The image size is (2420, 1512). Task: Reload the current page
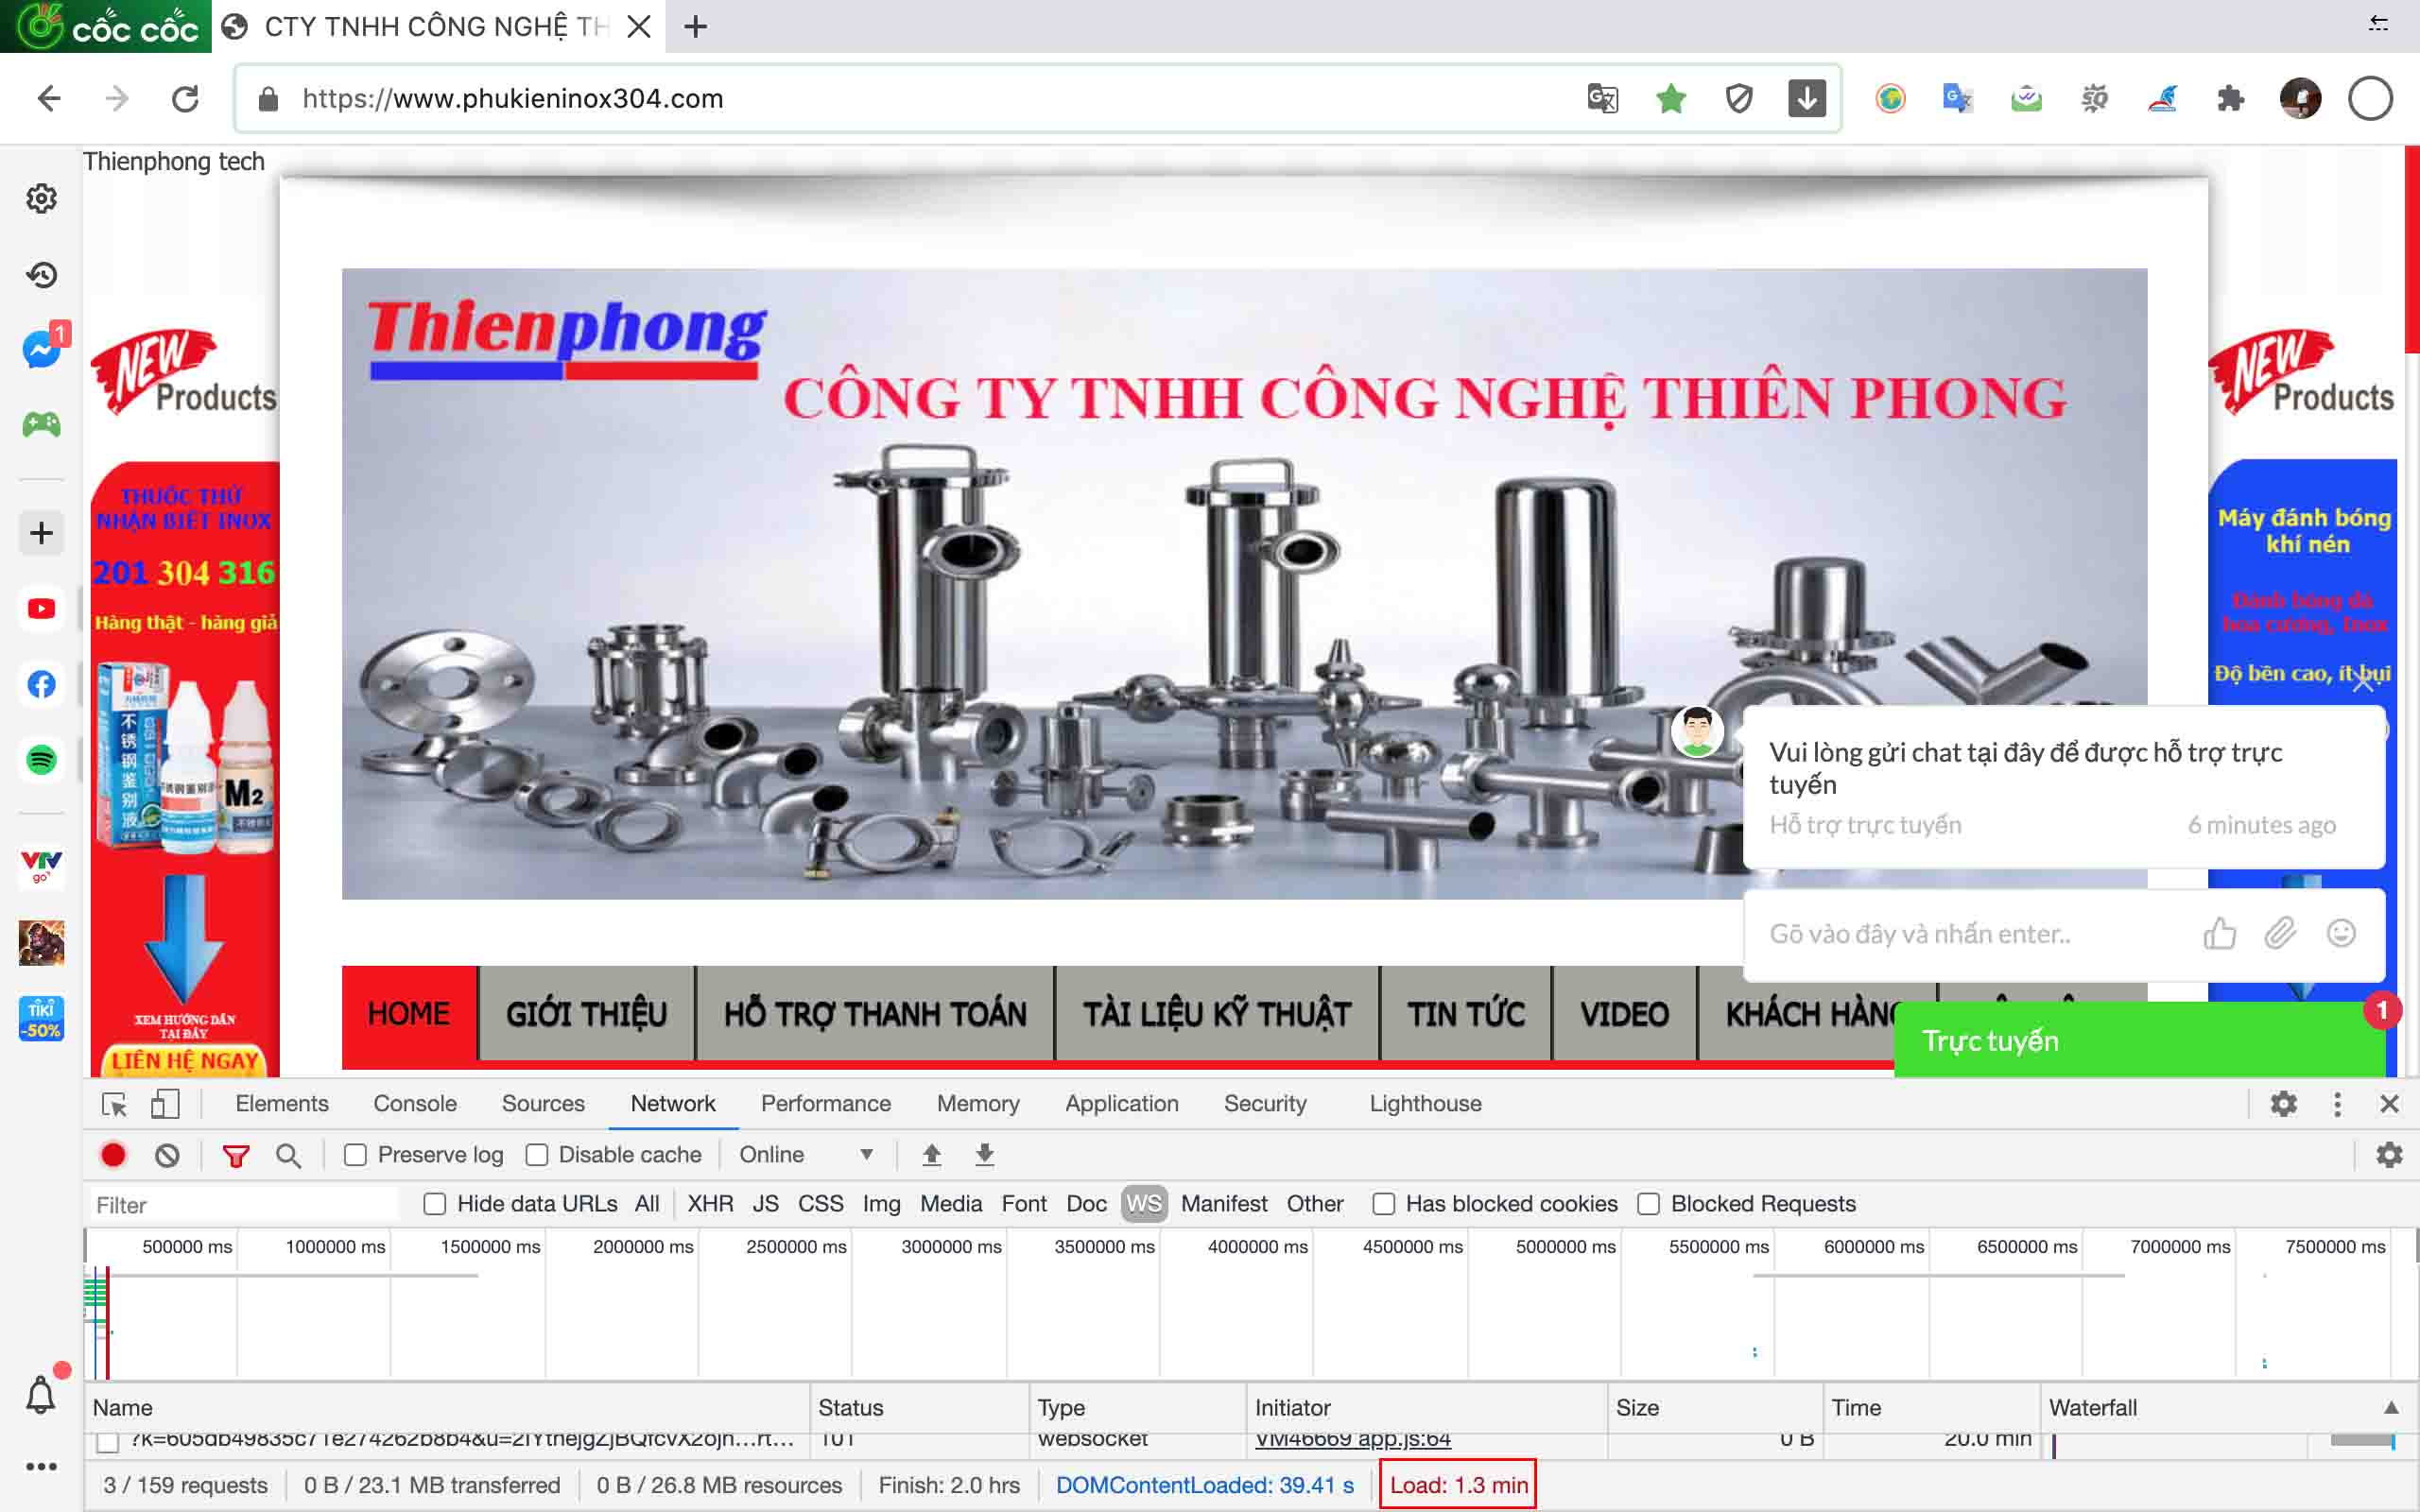click(185, 98)
